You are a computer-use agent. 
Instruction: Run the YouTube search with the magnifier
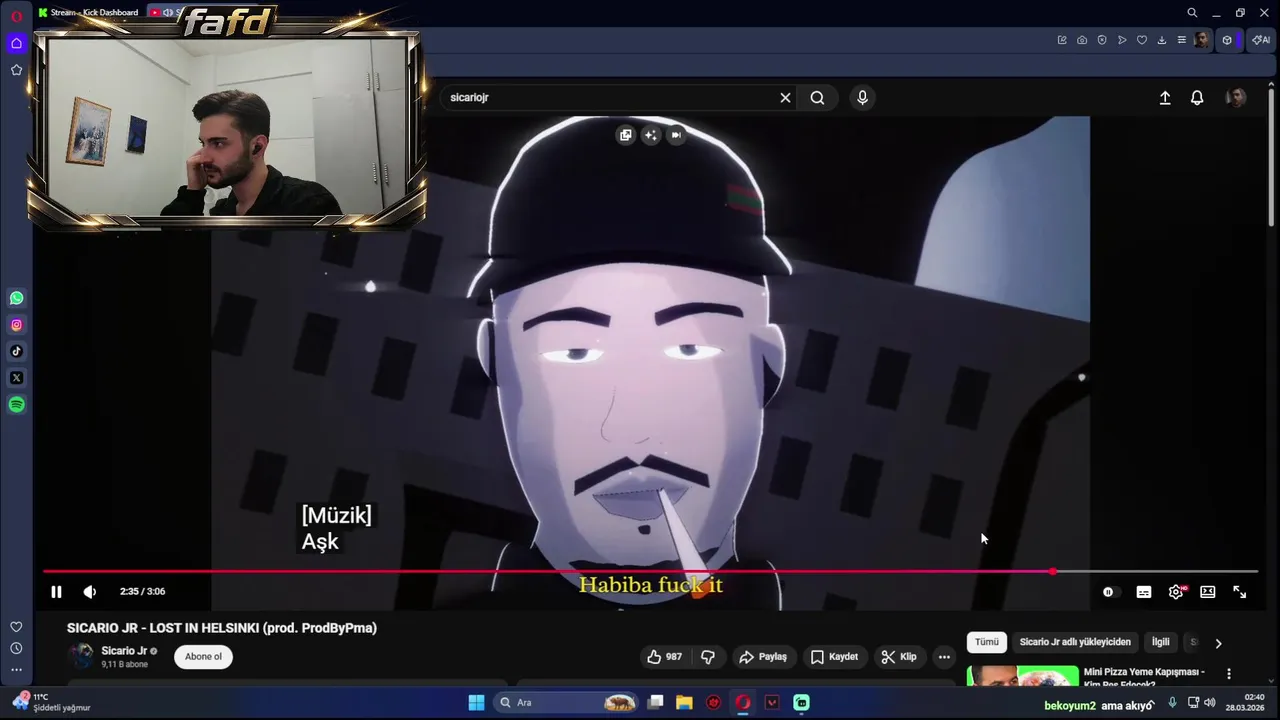click(x=817, y=97)
